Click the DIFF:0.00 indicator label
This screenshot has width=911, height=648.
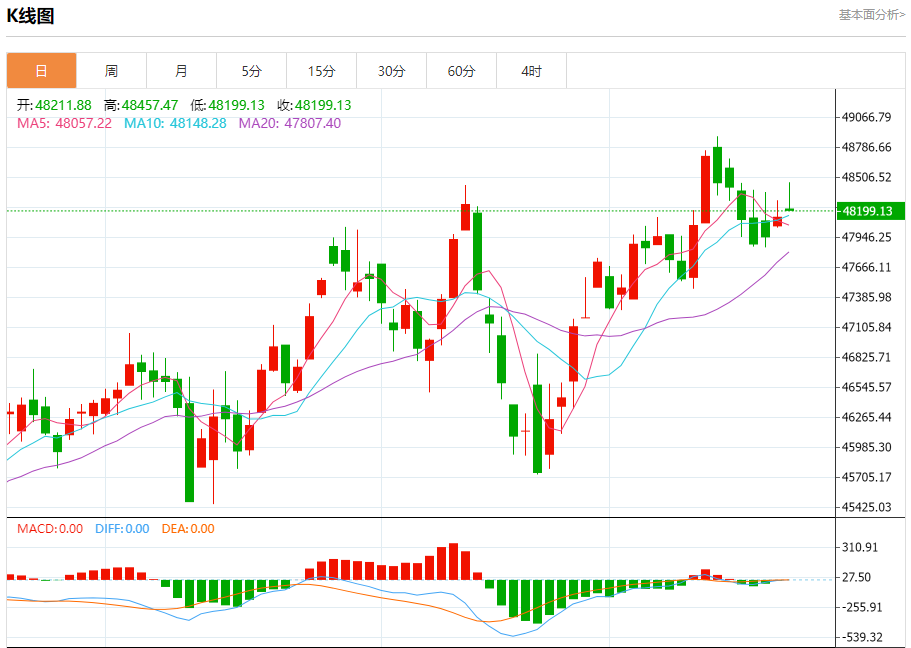(122, 529)
